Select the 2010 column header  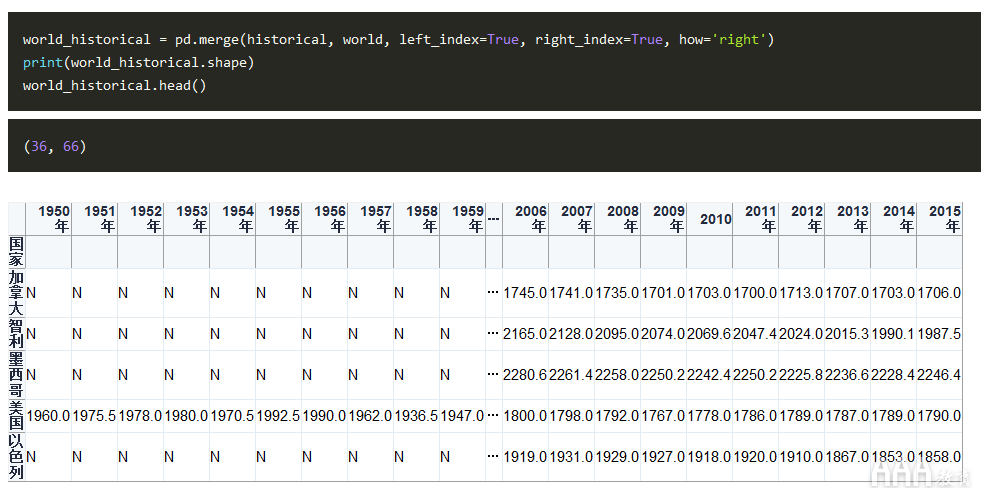click(x=709, y=219)
